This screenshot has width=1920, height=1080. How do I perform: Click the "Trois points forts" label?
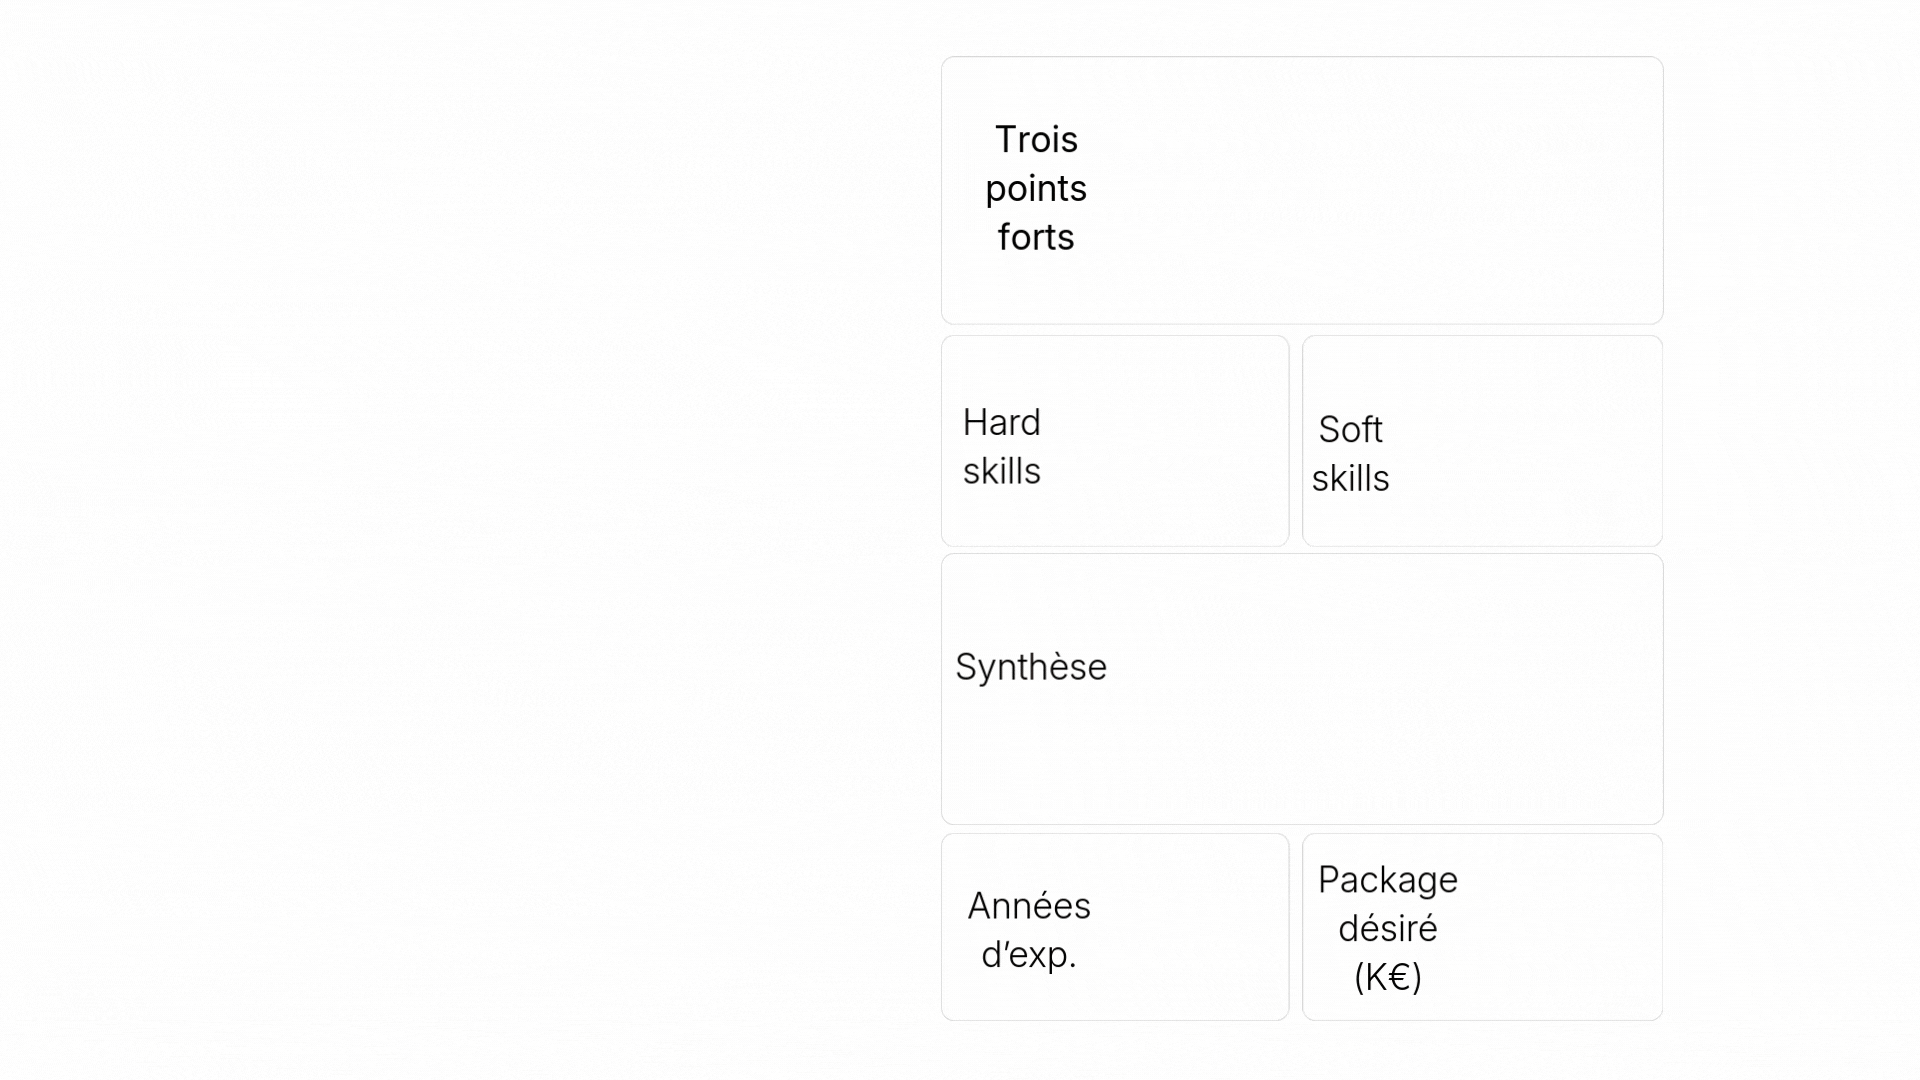[x=1036, y=189]
